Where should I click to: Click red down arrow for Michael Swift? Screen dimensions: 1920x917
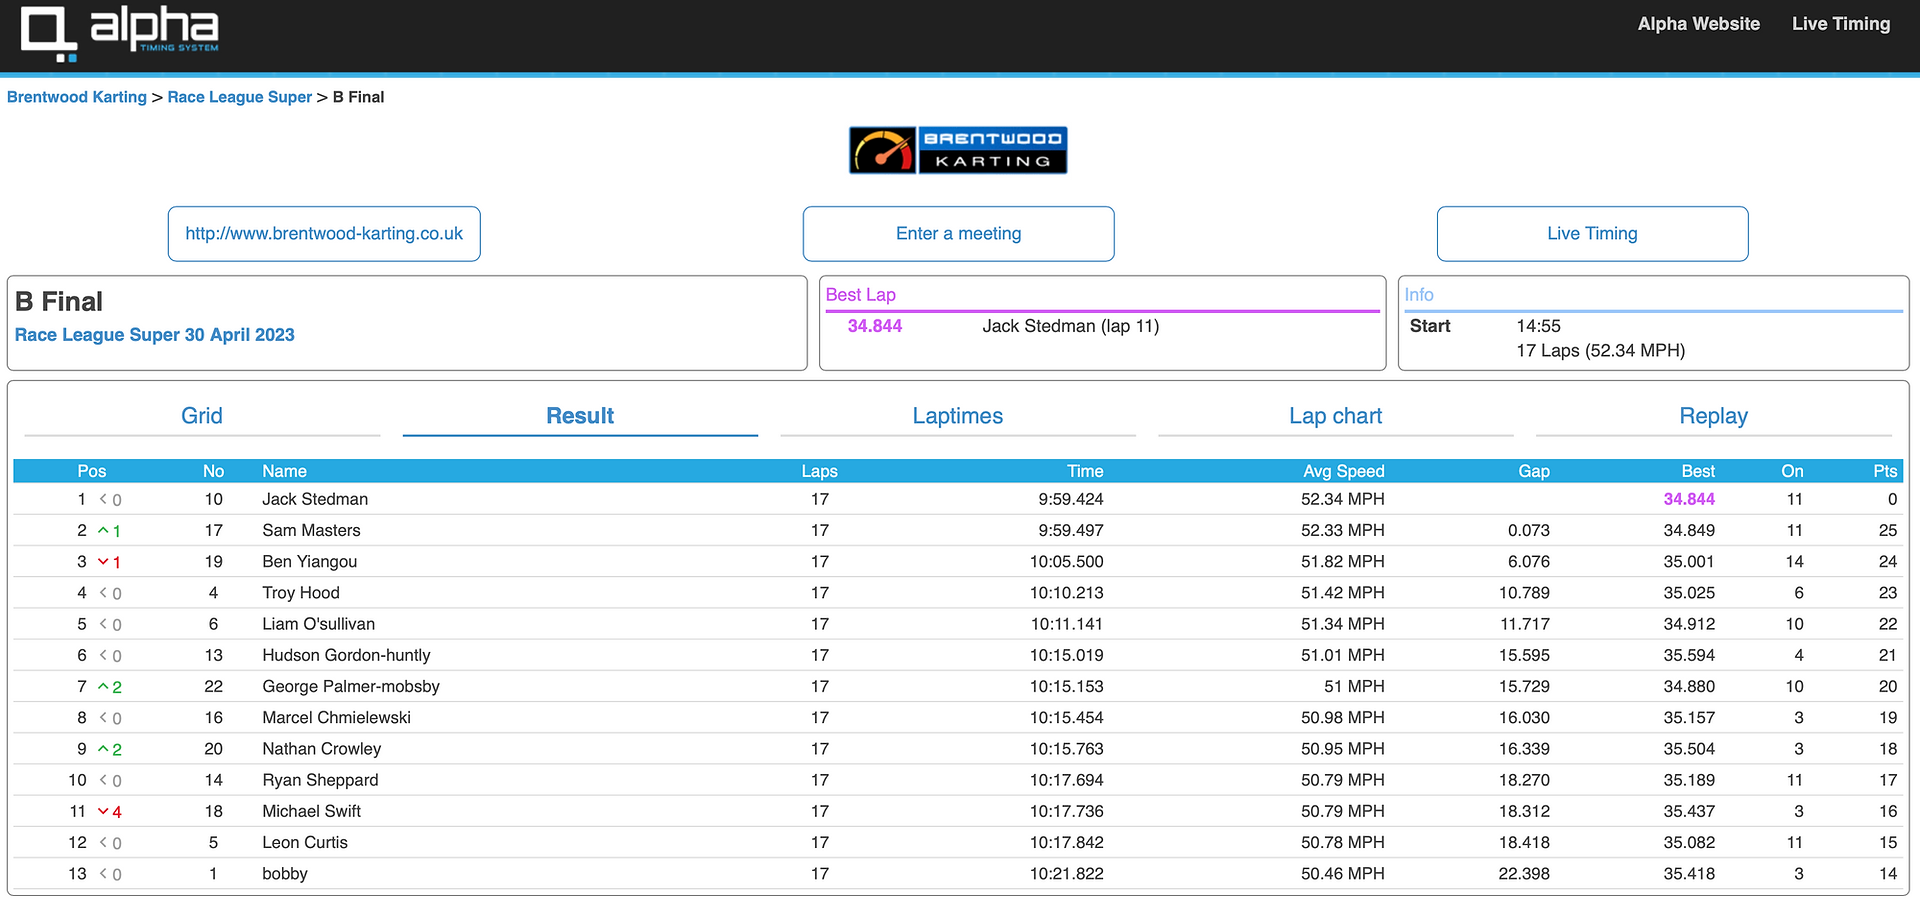[103, 811]
